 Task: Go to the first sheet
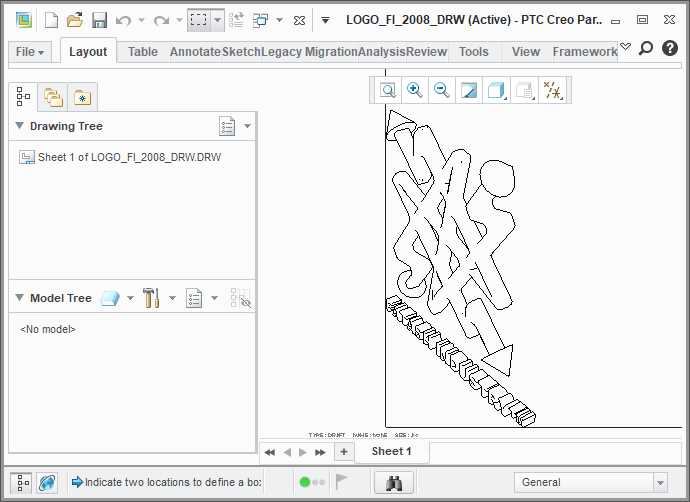[270, 452]
